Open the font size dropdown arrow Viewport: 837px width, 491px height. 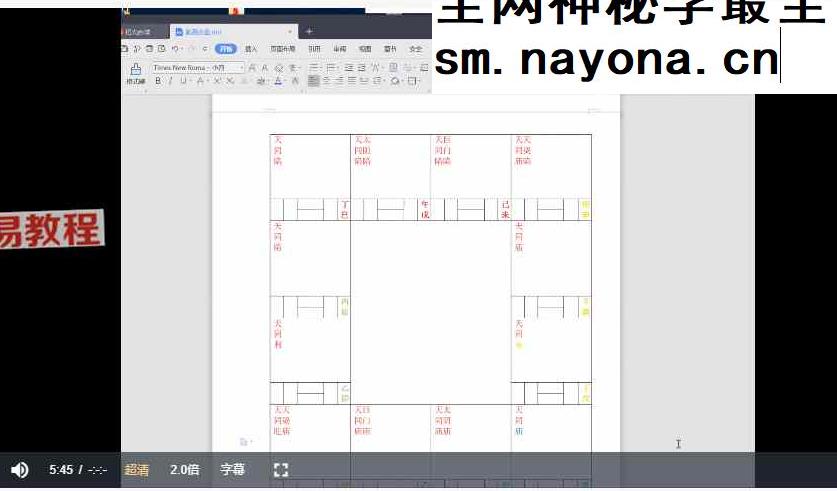tap(242, 68)
